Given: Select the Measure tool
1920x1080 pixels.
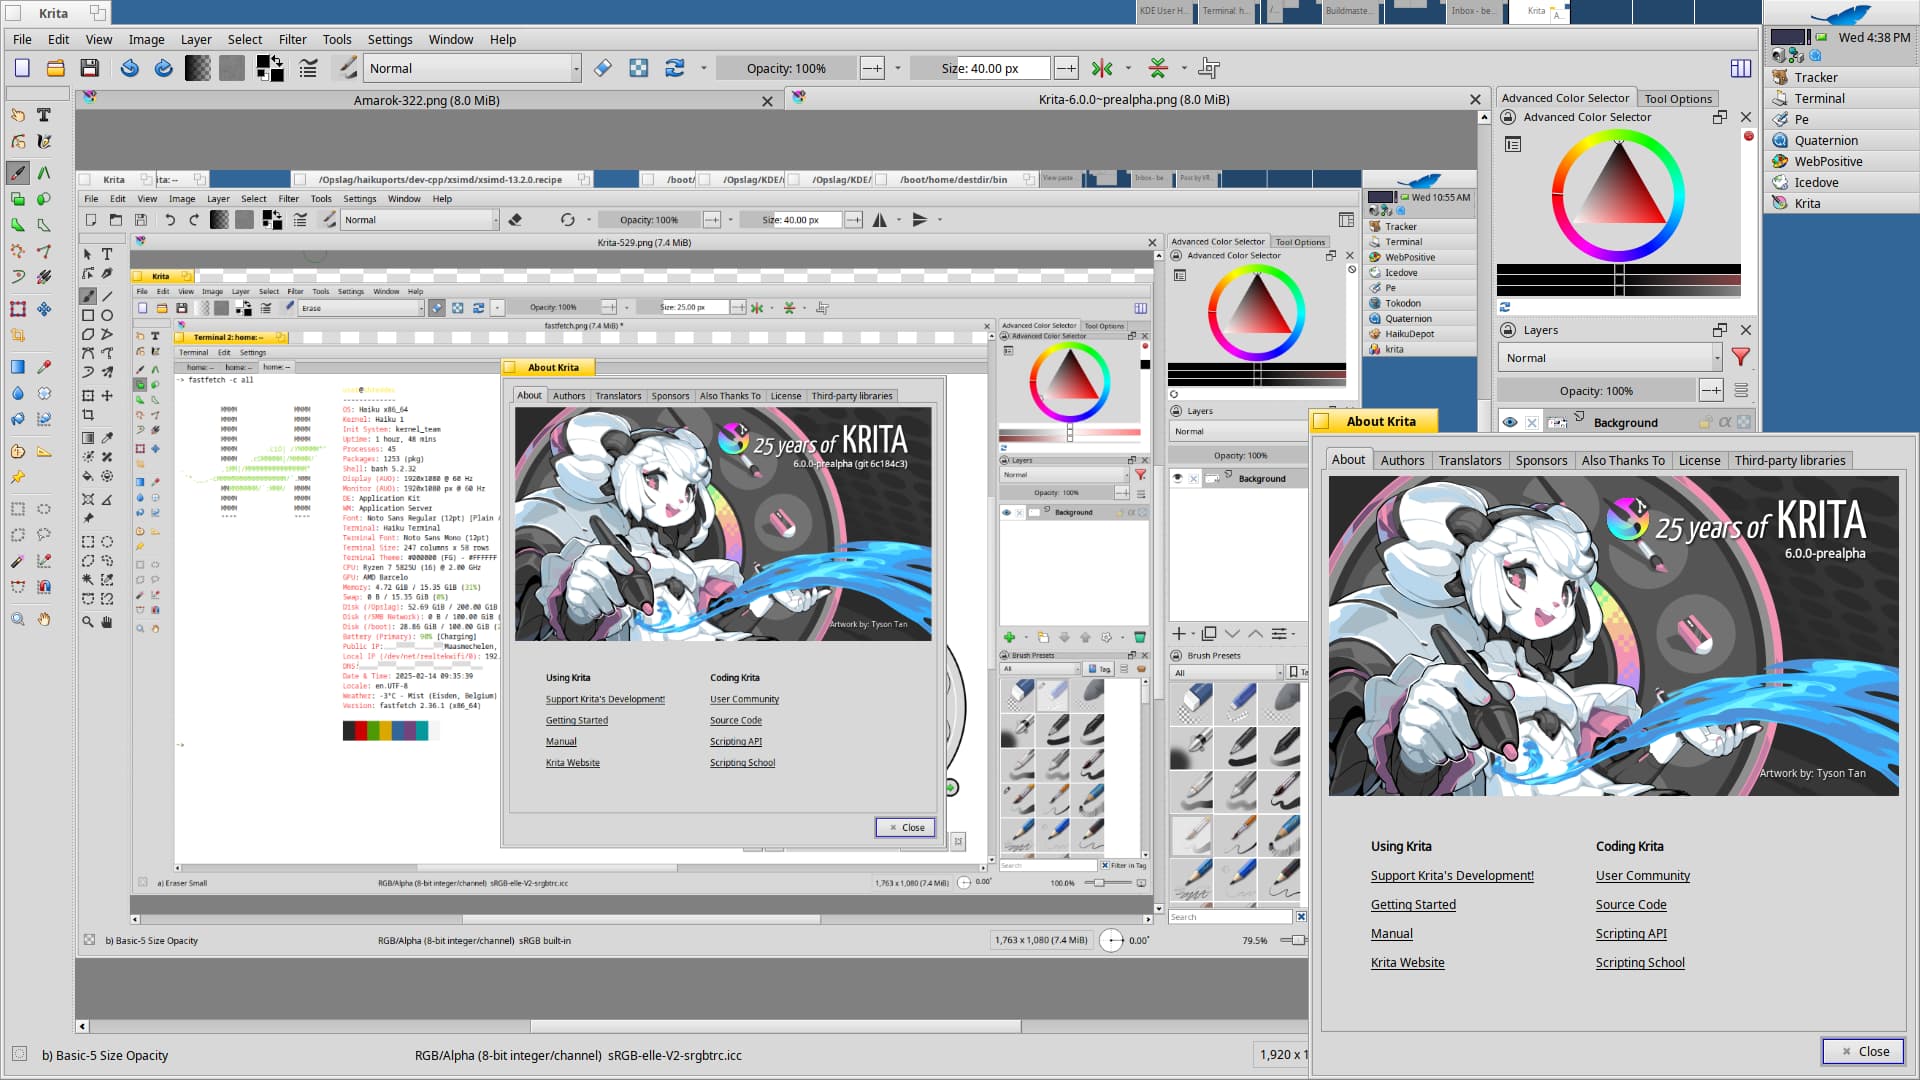Looking at the screenshot, I should coord(44,451).
